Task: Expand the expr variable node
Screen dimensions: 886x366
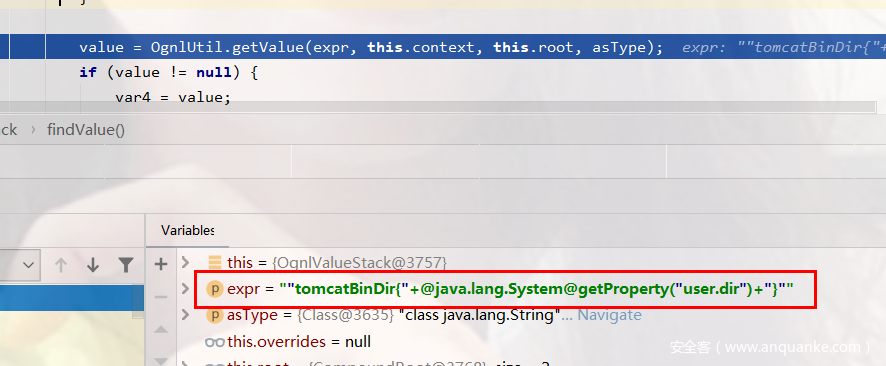Action: tap(185, 289)
